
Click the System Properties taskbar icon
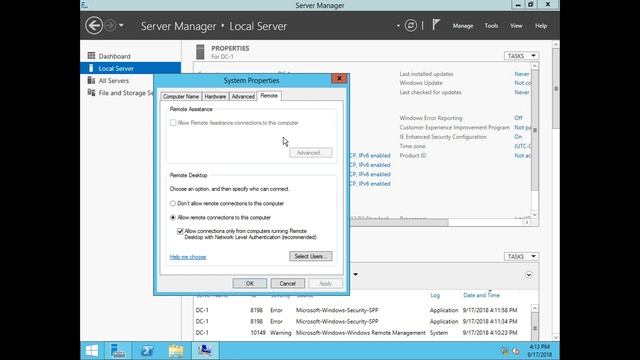pos(205,351)
